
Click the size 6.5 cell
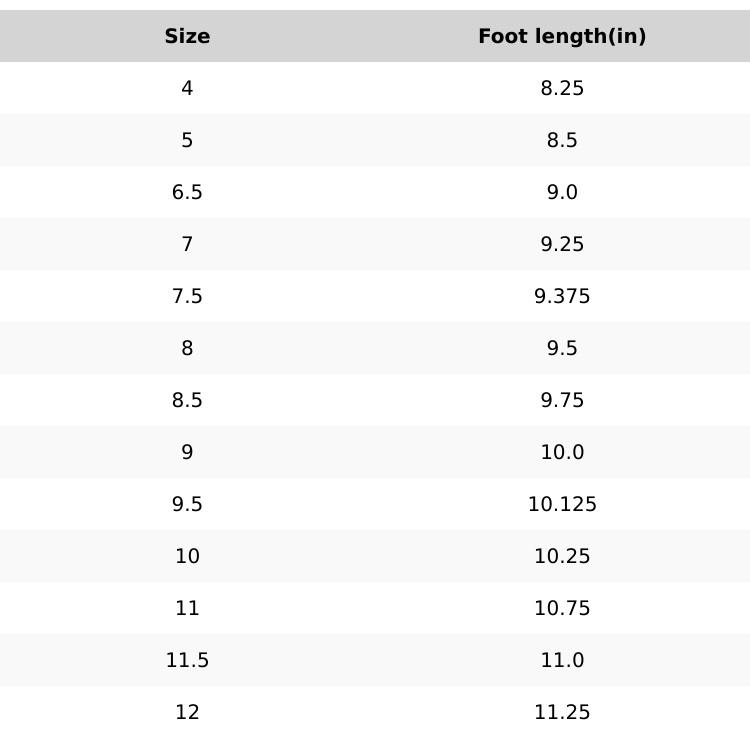[x=187, y=192]
